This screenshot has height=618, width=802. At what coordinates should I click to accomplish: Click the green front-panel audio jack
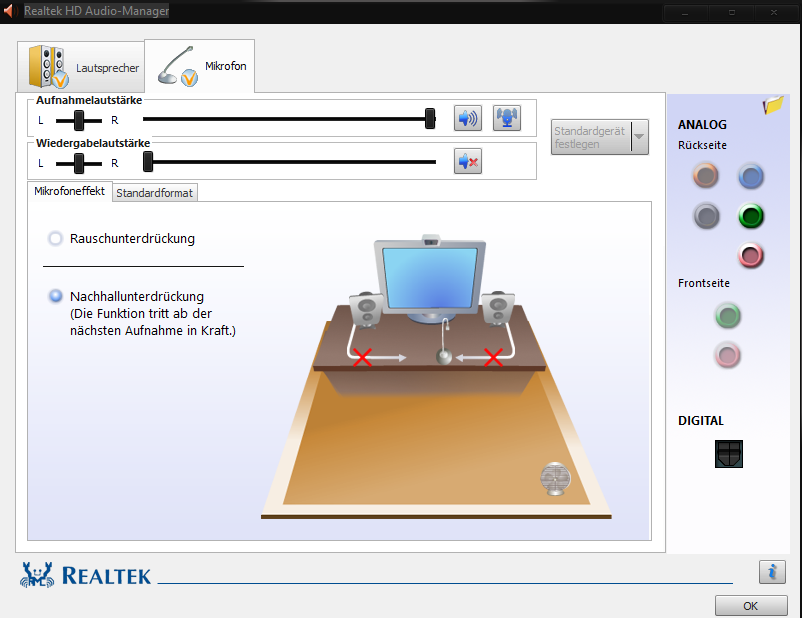pos(727,315)
